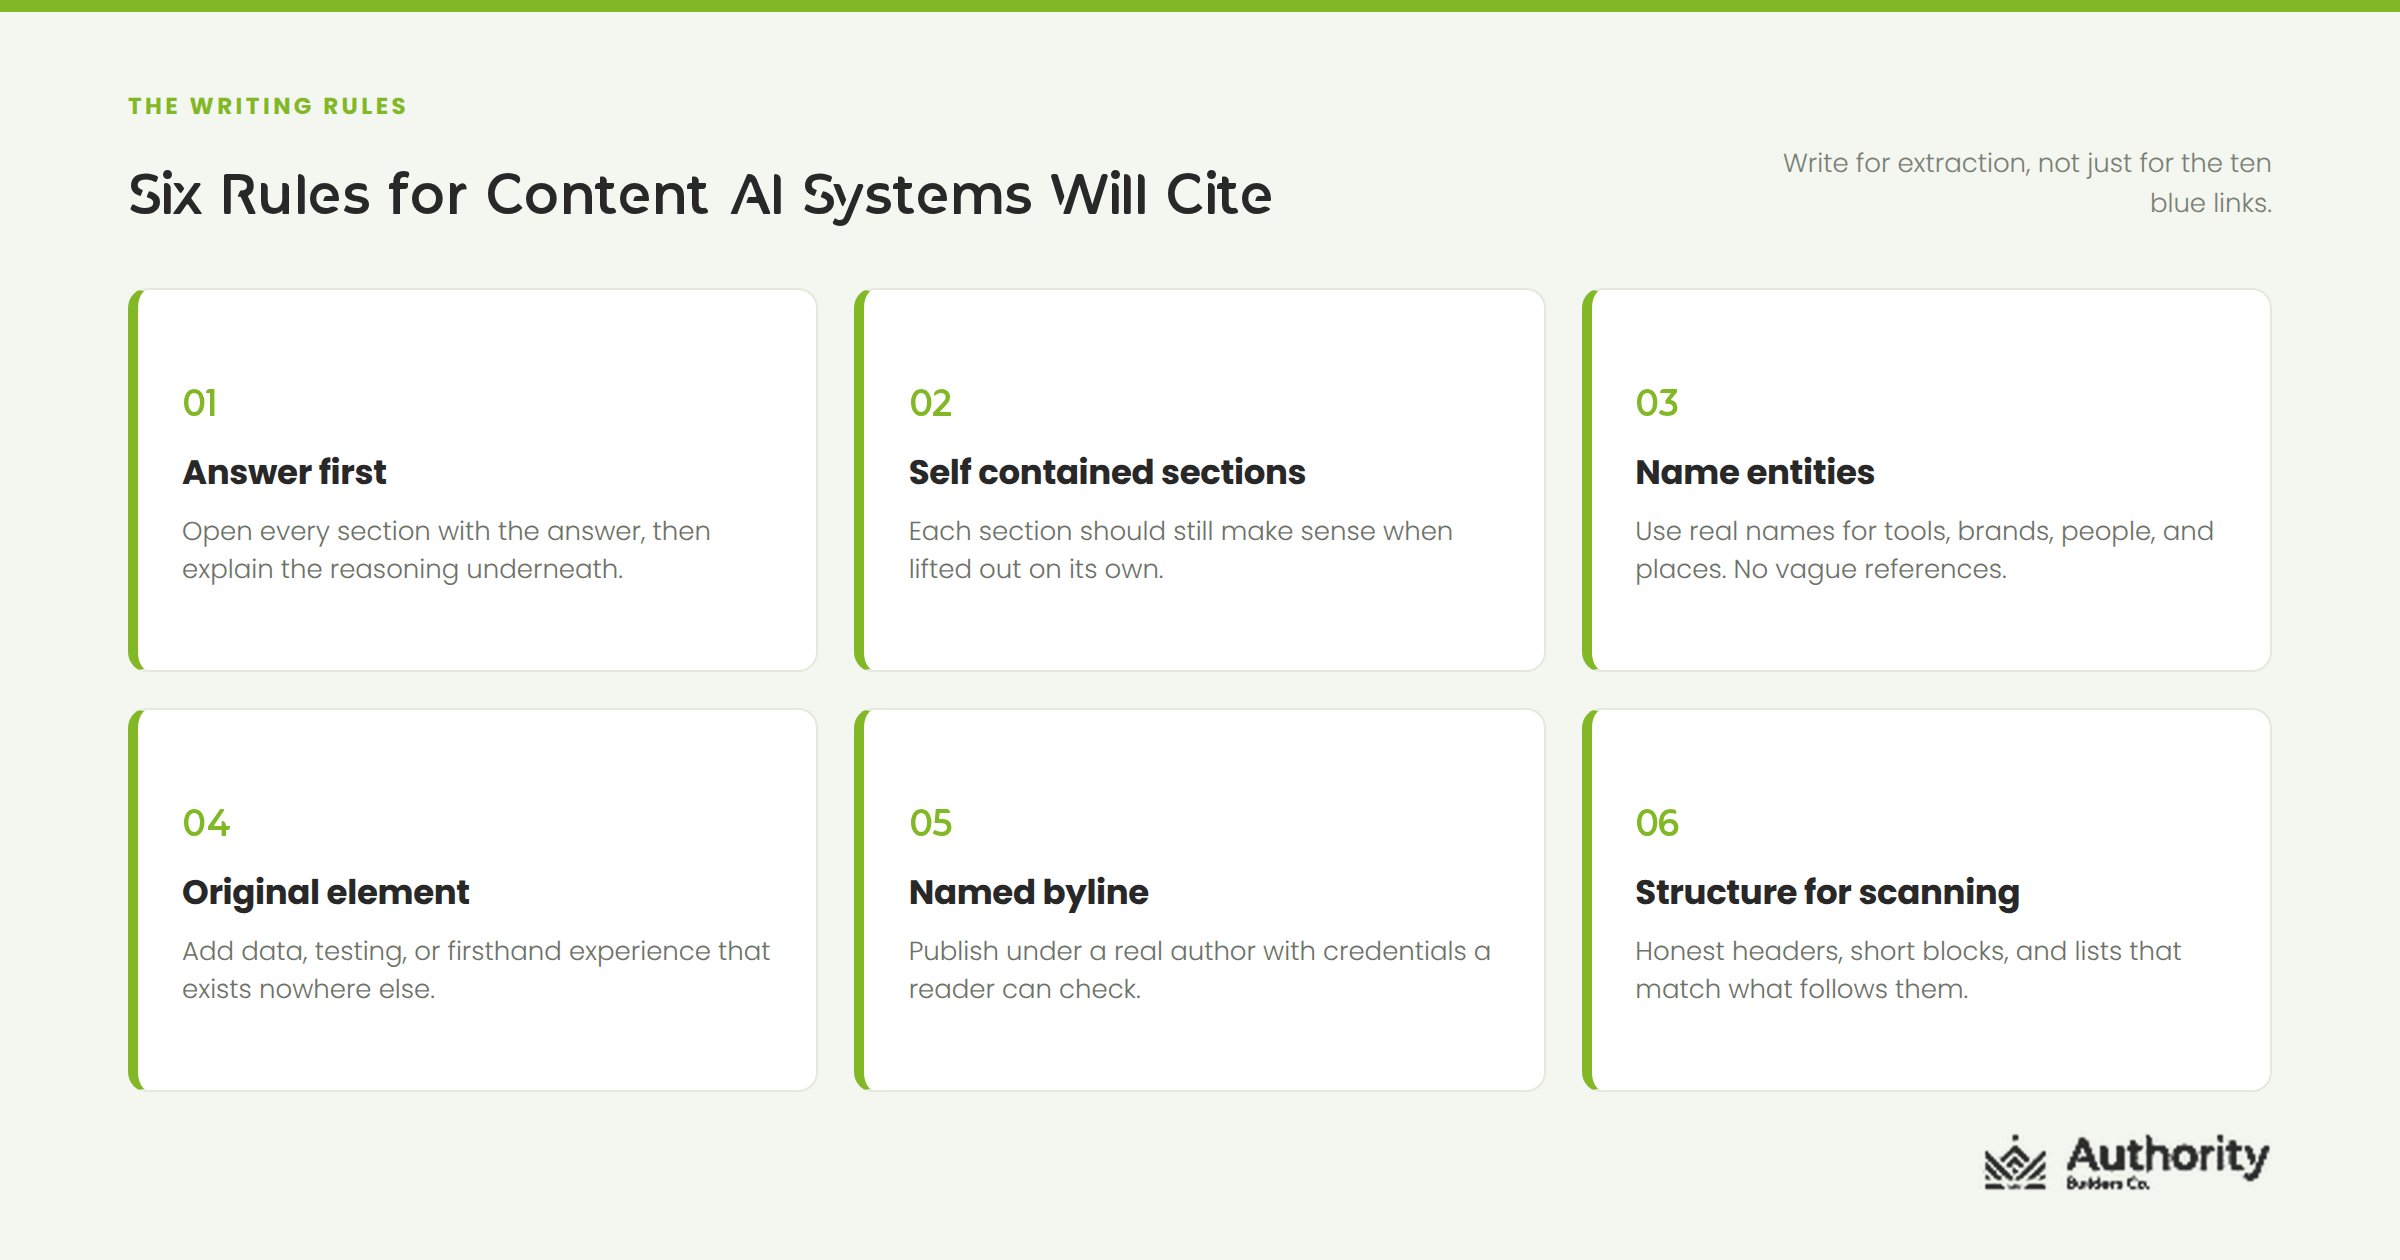This screenshot has height=1260, width=2400.
Task: Click the Original element heading
Action: (326, 892)
